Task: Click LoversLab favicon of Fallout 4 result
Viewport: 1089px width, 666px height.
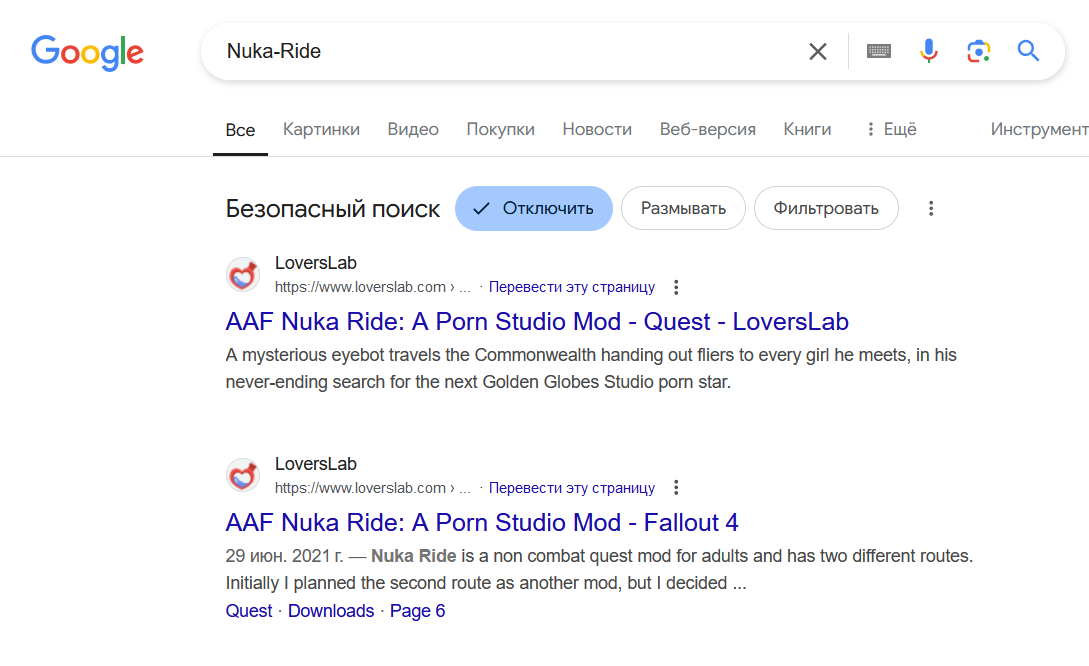Action: coord(243,475)
